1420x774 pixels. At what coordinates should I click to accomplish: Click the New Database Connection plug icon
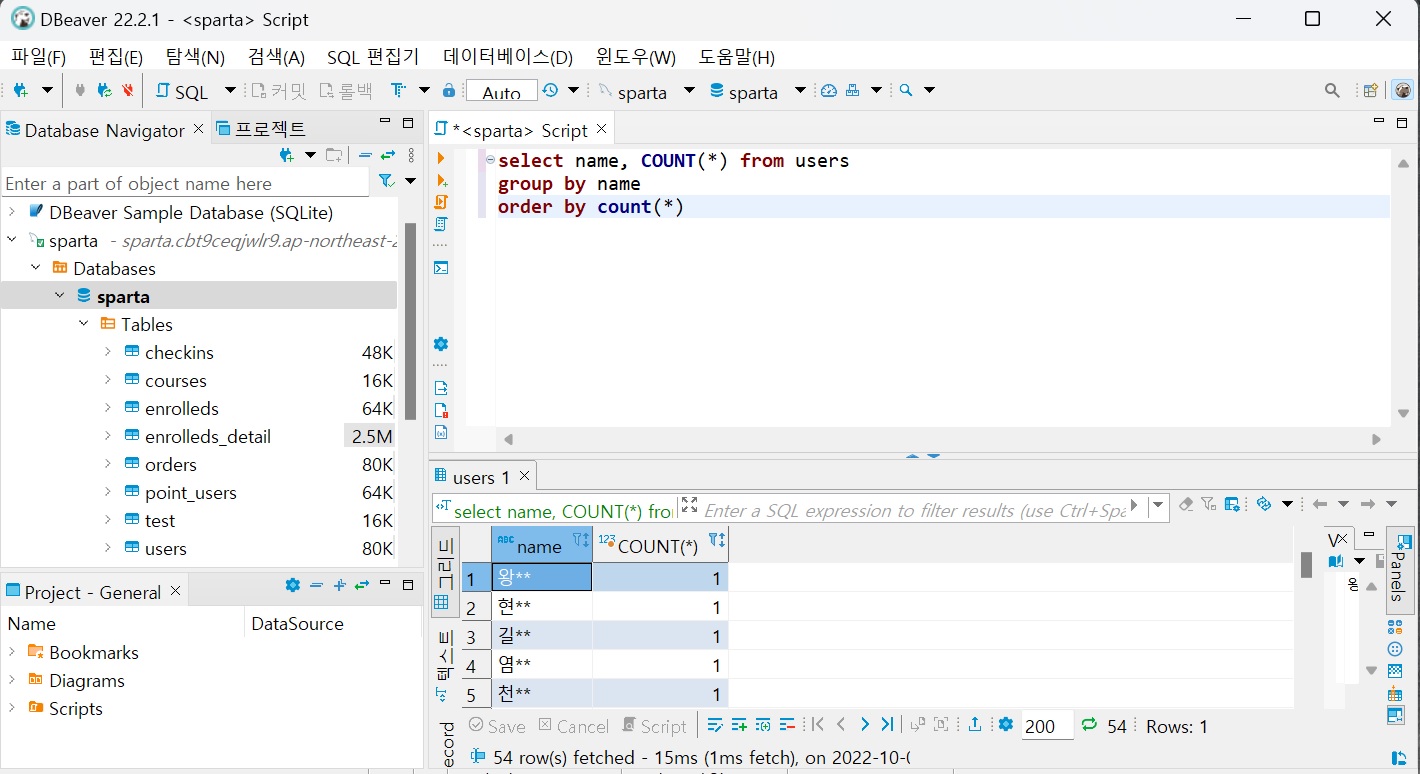tap(19, 90)
